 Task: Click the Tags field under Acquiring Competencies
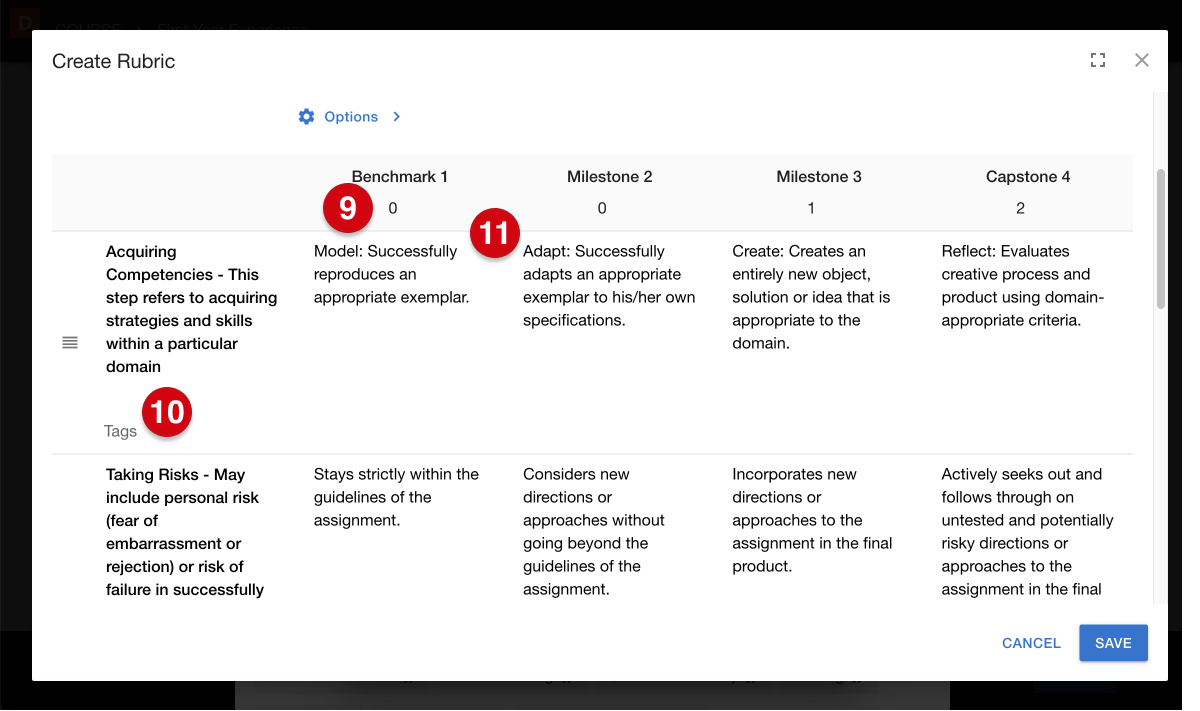click(x=120, y=431)
